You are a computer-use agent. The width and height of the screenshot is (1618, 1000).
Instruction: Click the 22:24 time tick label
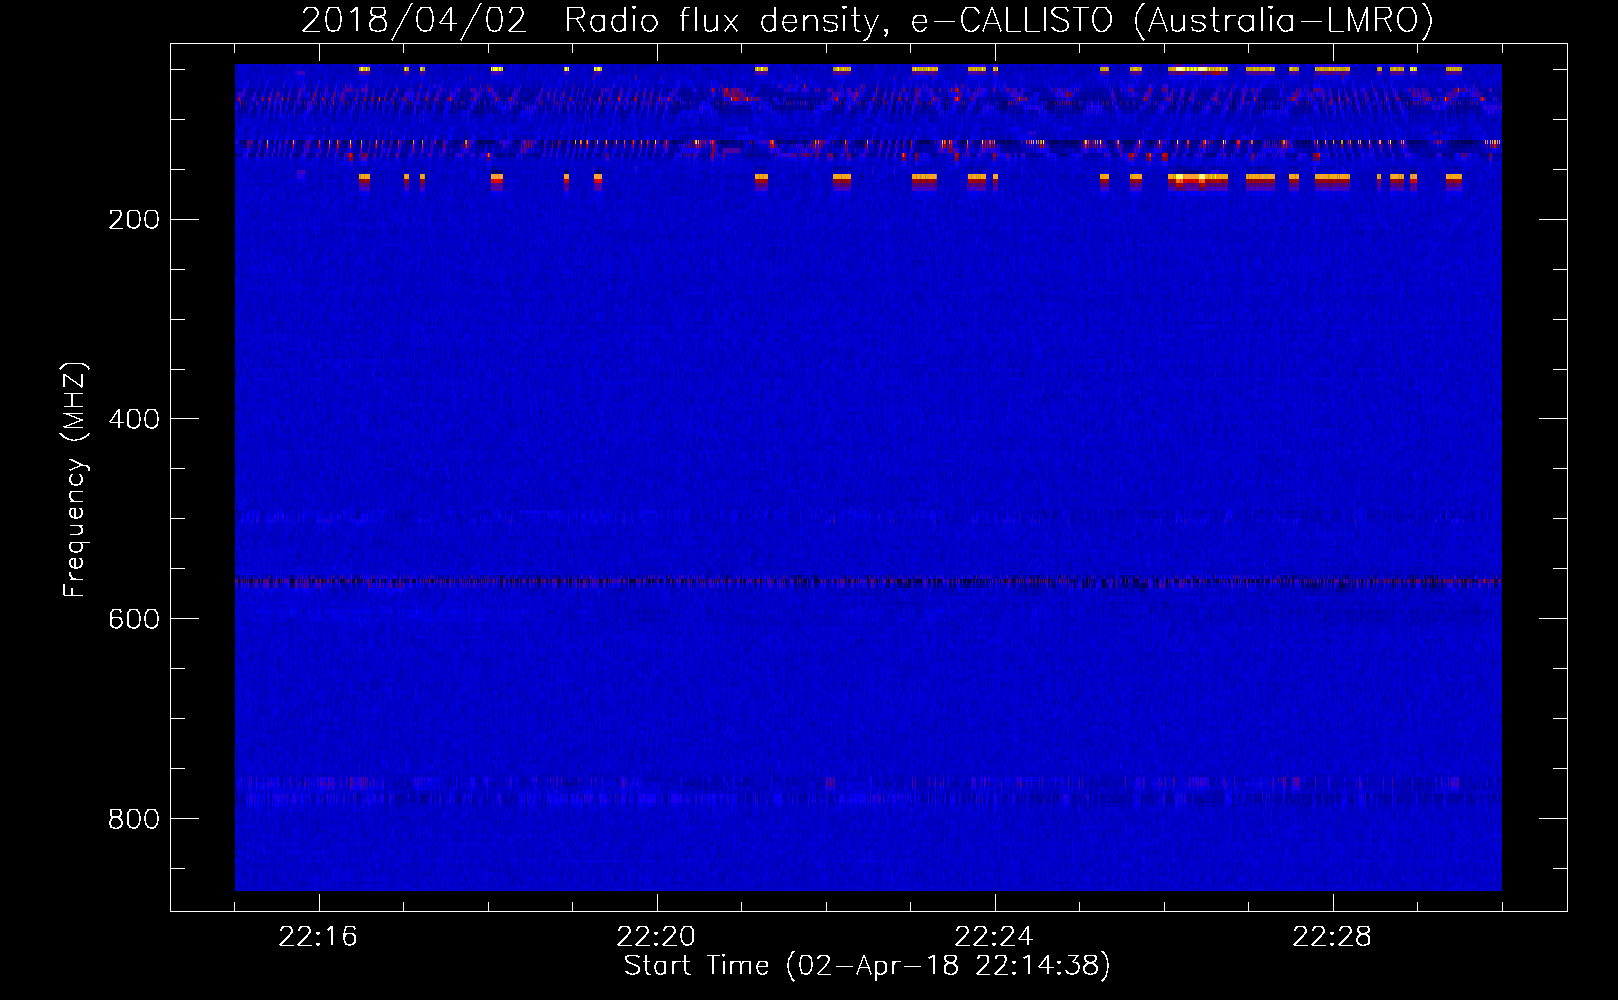[x=994, y=937]
